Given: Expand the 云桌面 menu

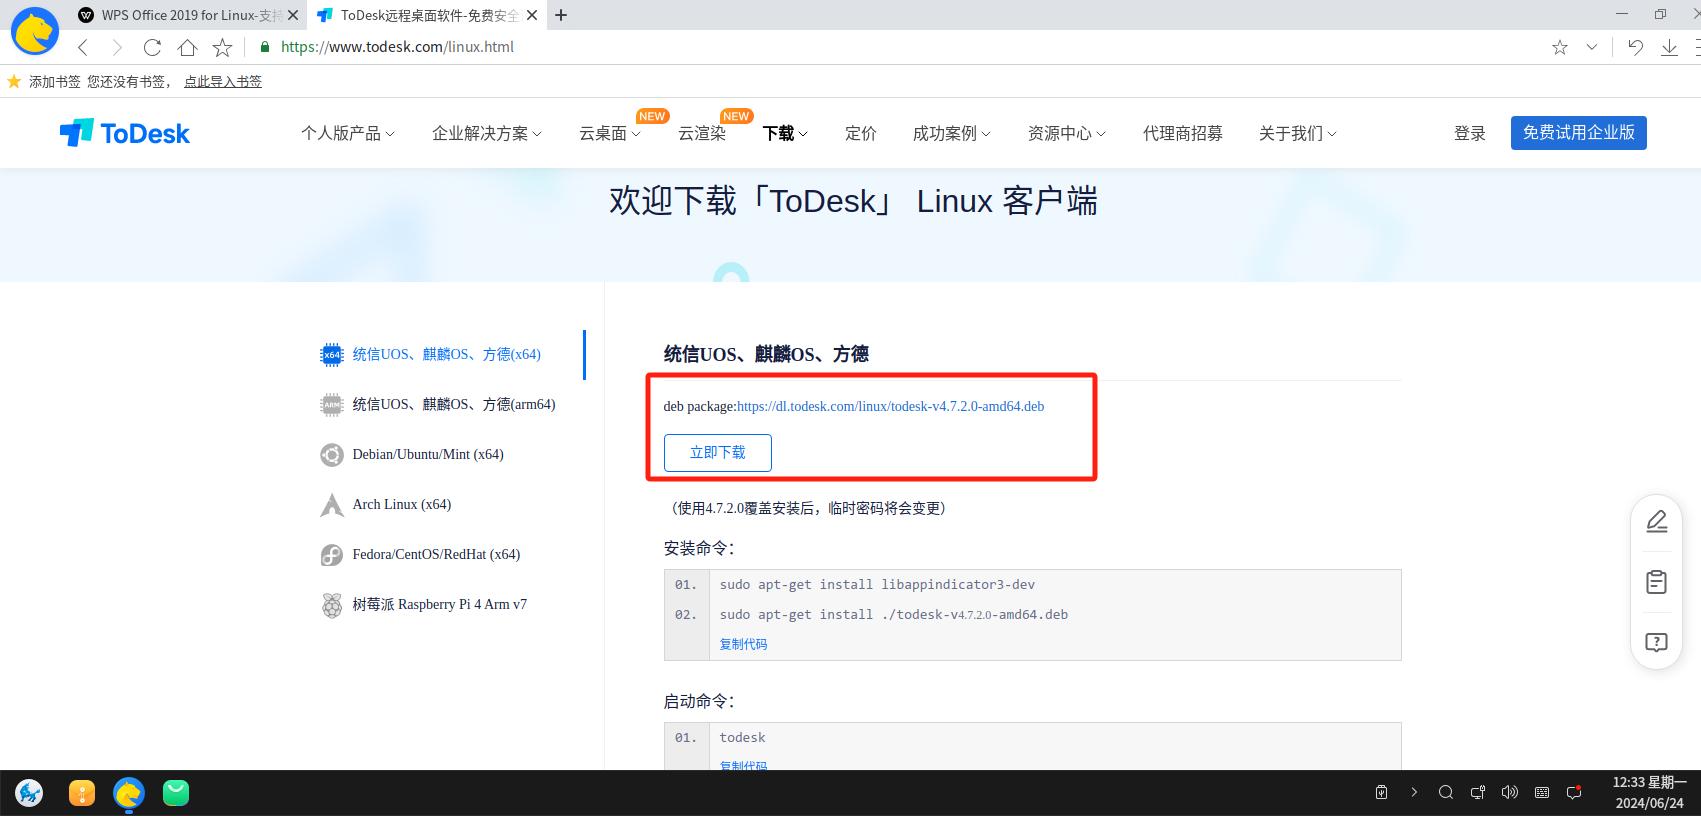Looking at the screenshot, I should click(x=609, y=133).
